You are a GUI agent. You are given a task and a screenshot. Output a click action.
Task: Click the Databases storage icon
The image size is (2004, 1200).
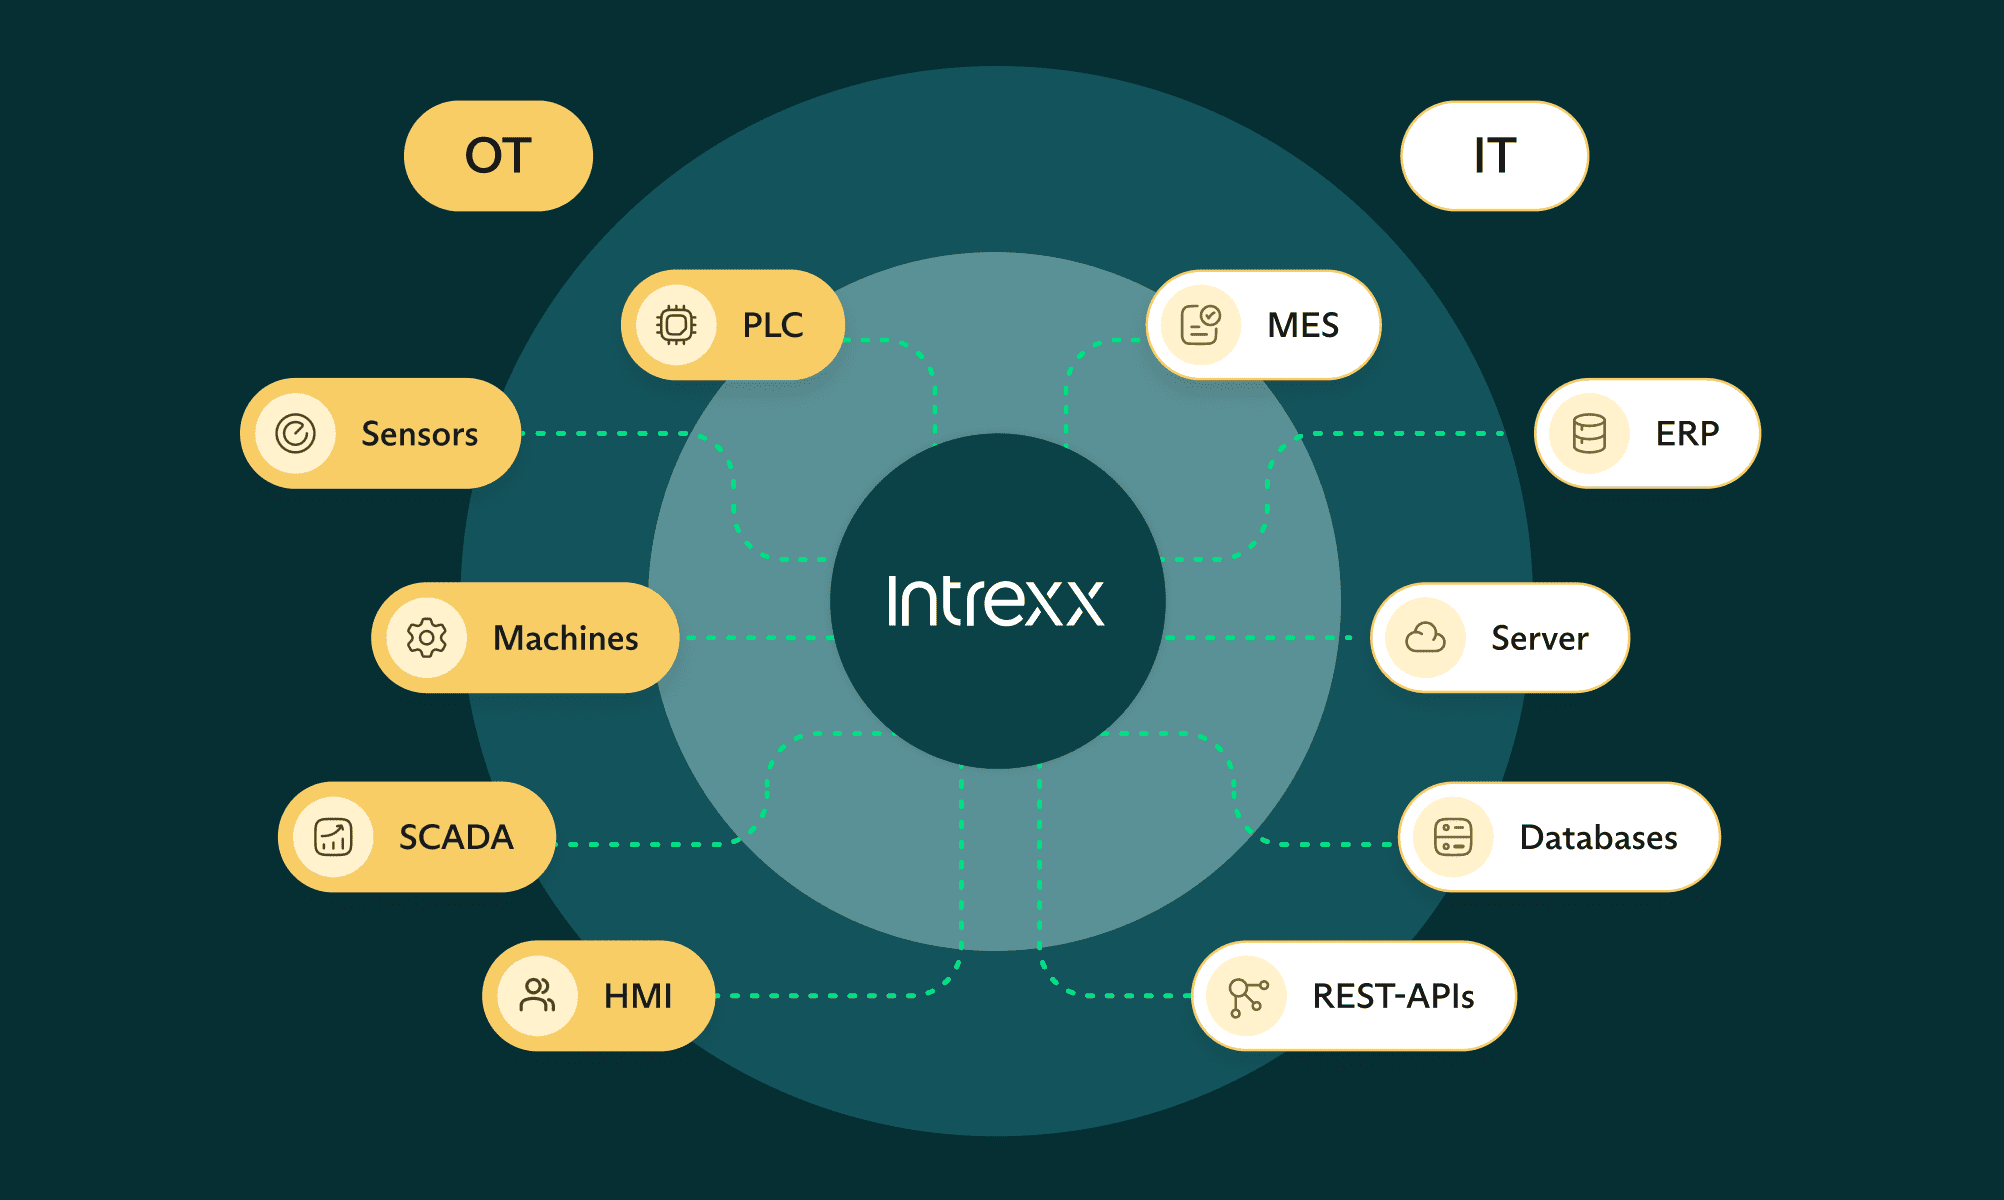click(1453, 837)
